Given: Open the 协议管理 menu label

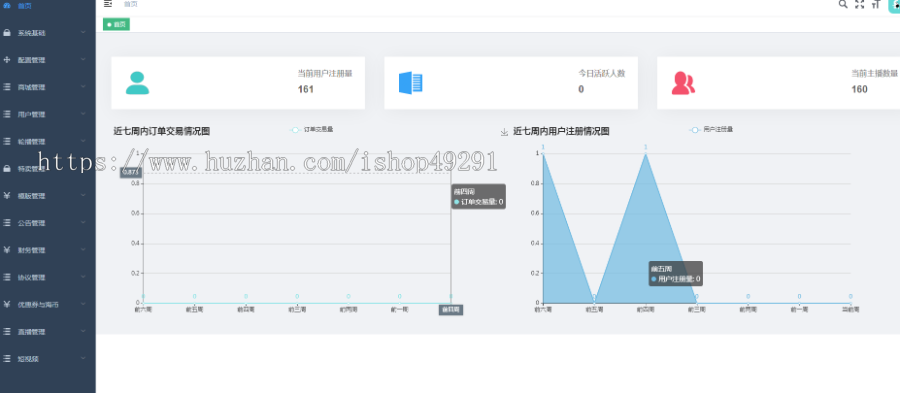Looking at the screenshot, I should [32, 278].
